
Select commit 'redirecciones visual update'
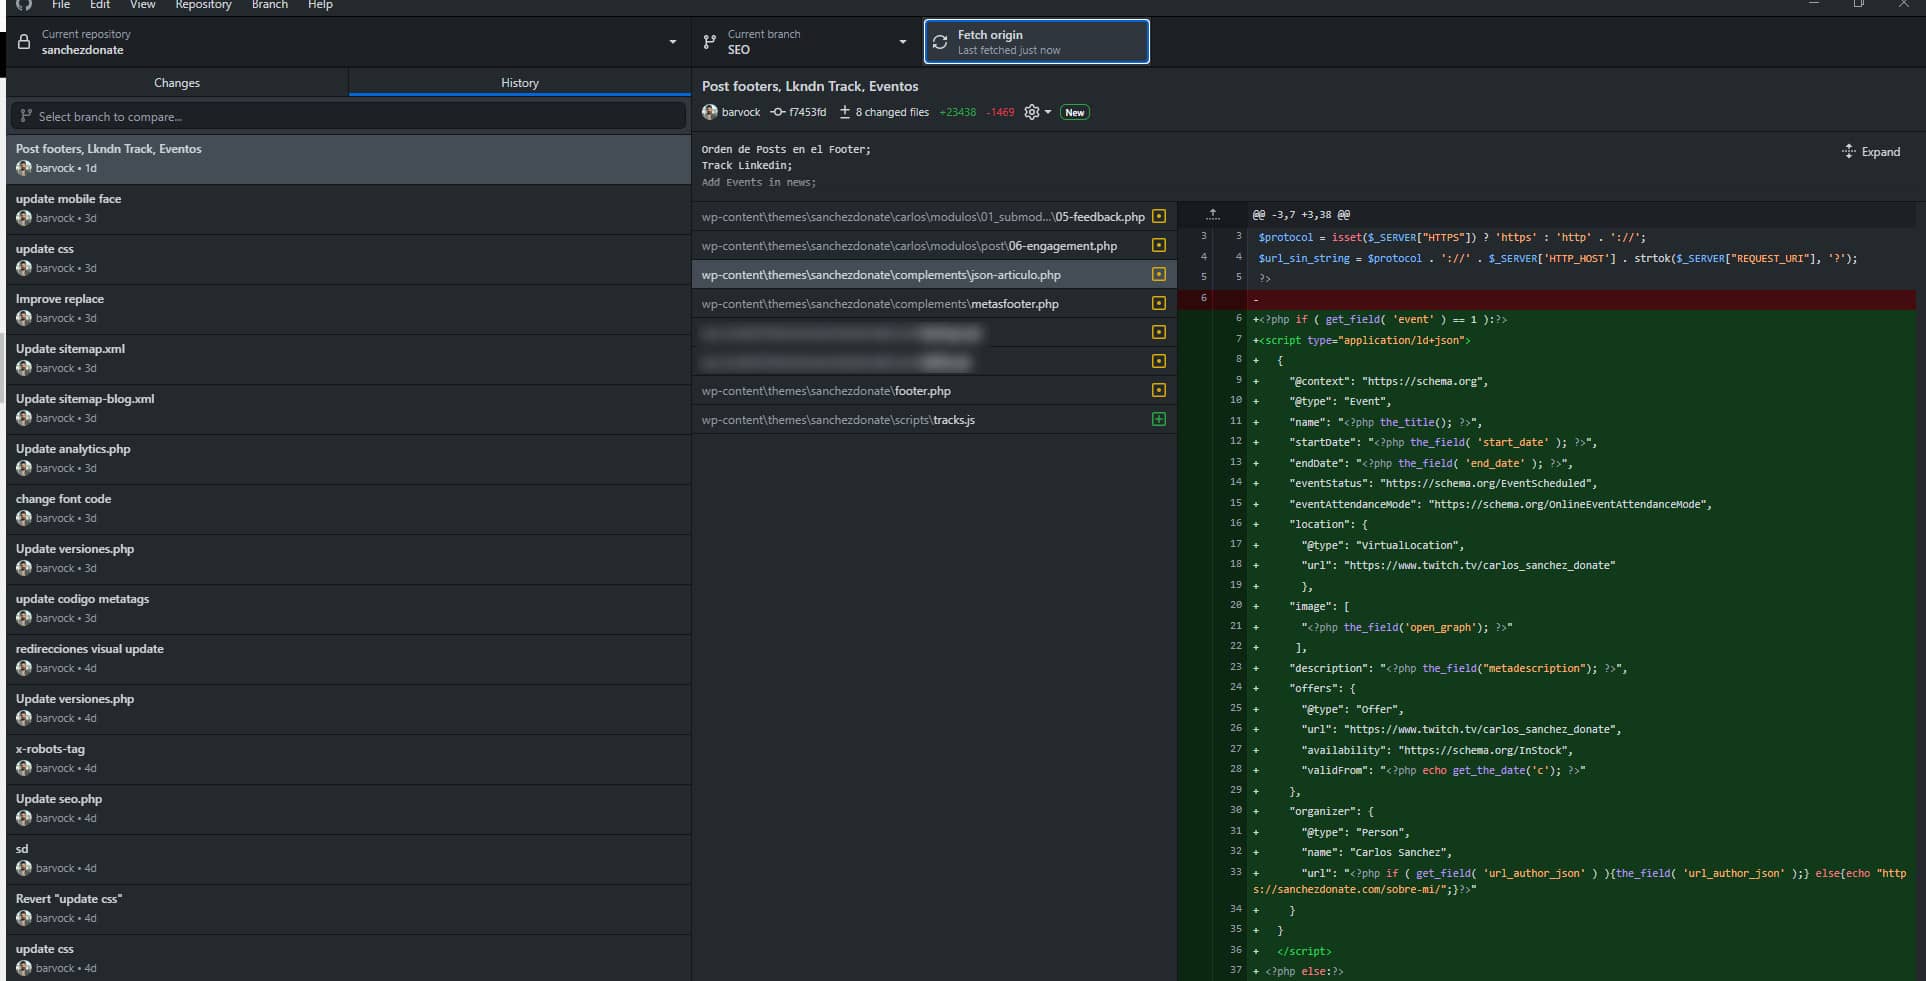tap(348, 658)
